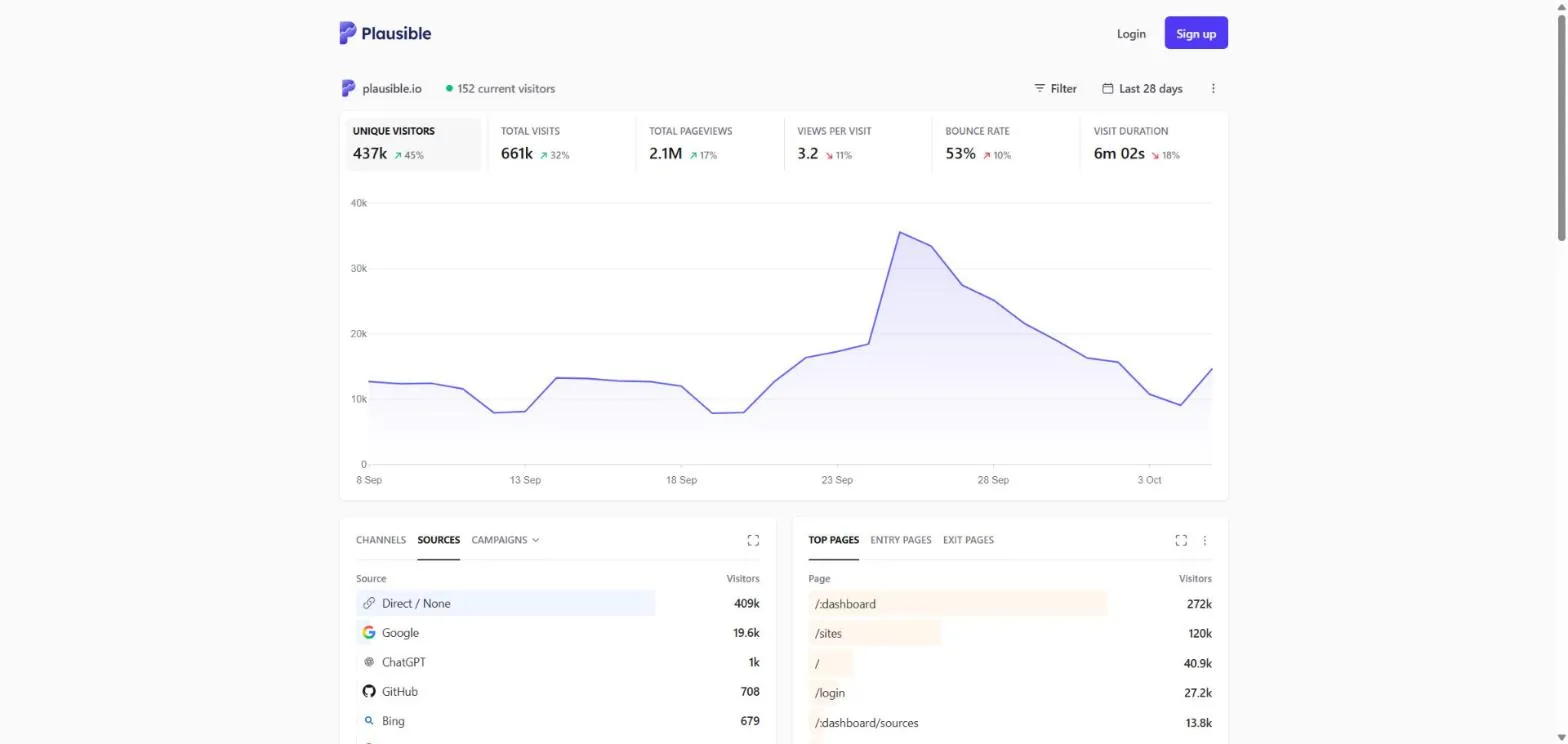Select the Unique Visitors metric
Screen dimensions: 1568x744
click(414, 144)
